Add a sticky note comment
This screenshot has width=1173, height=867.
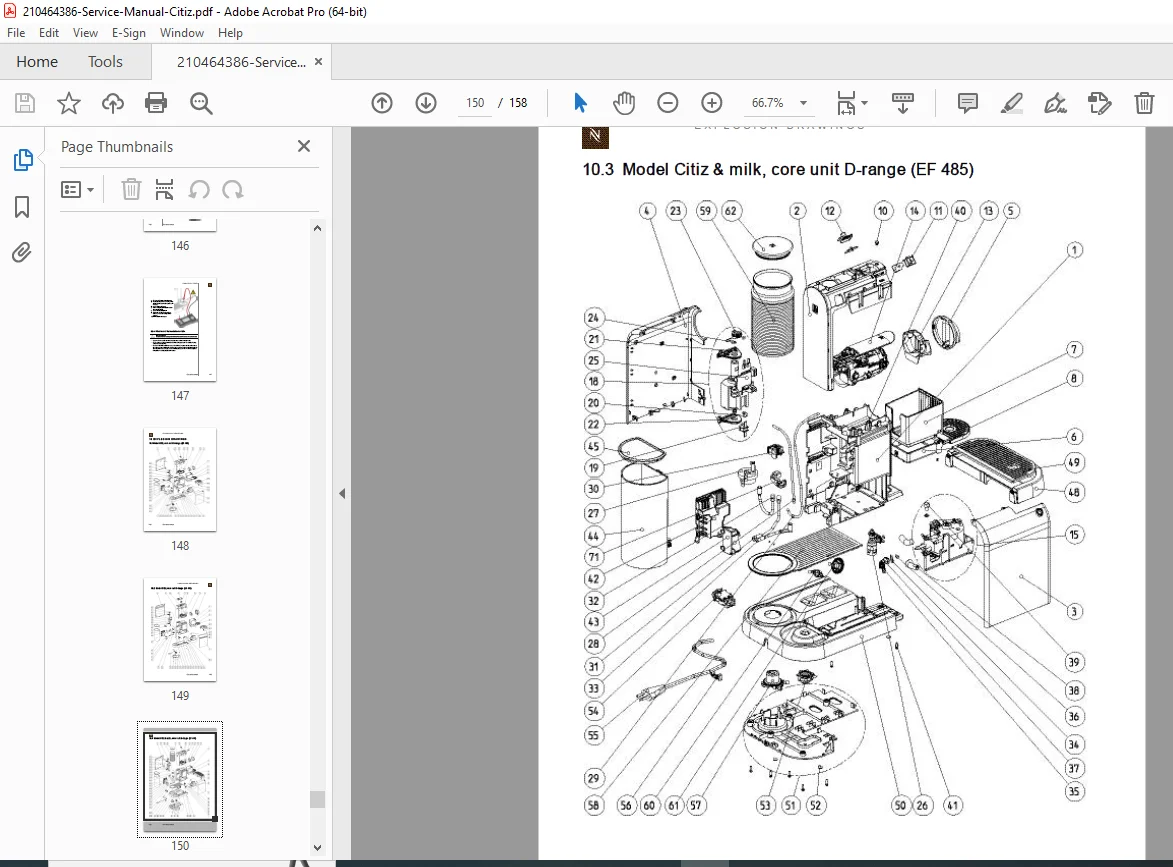(967, 102)
